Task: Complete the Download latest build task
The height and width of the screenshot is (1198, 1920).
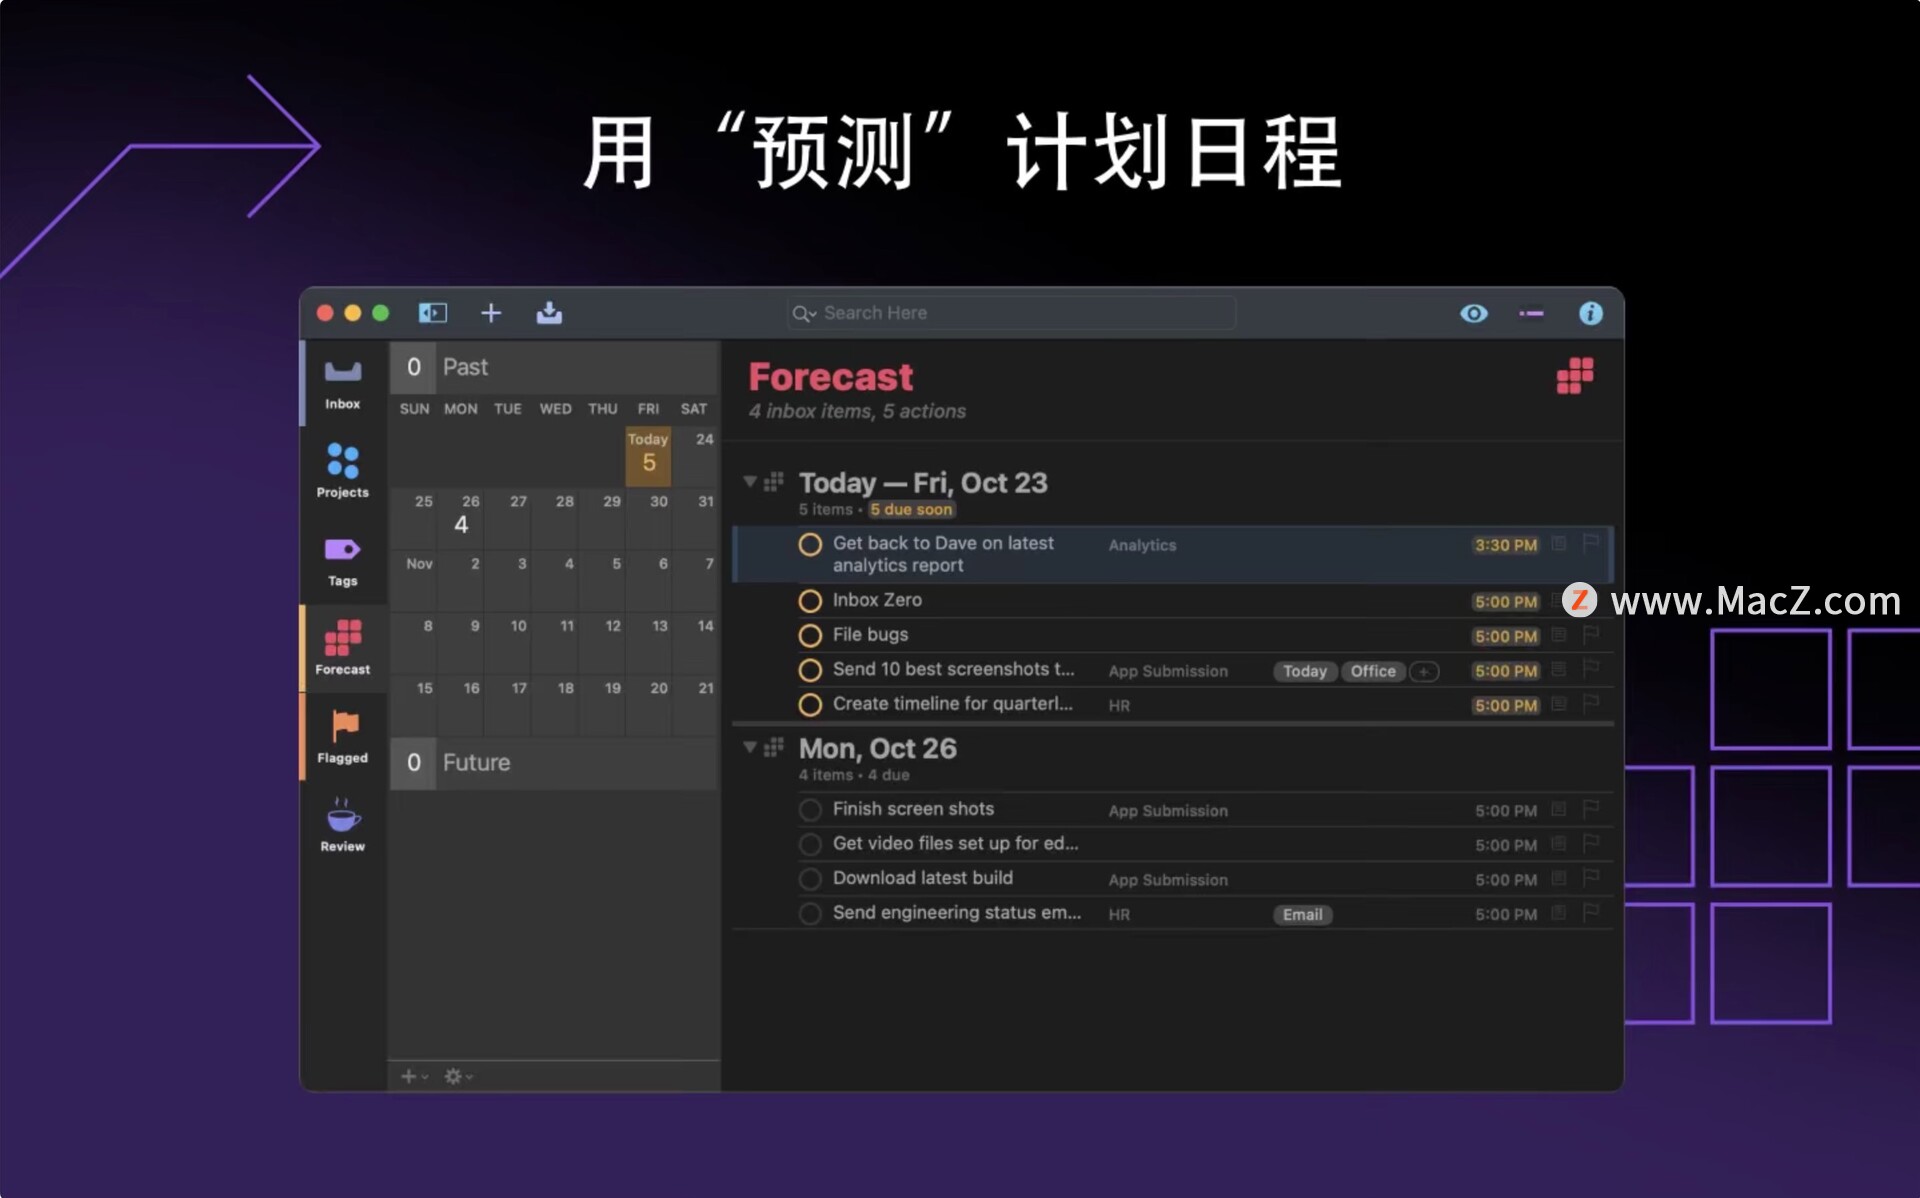Action: 810,879
